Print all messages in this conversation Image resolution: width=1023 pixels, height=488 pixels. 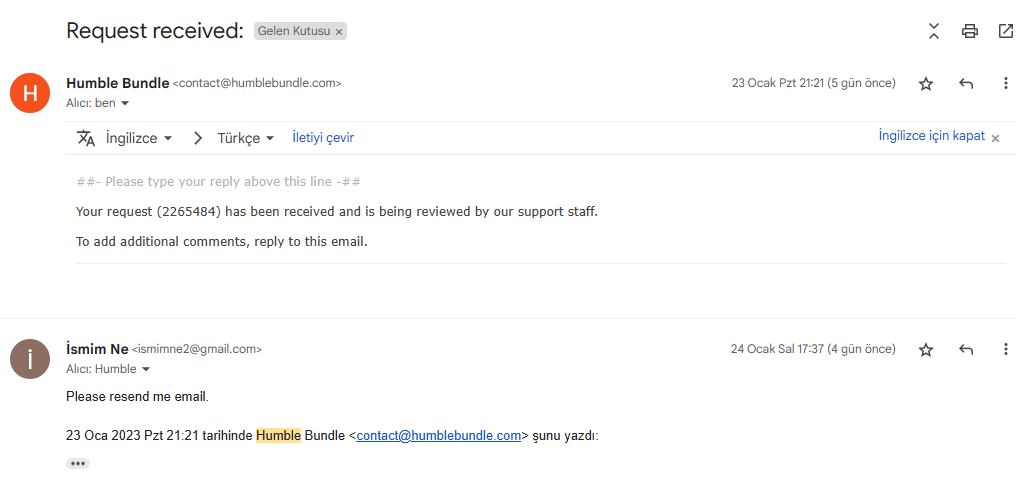point(969,31)
